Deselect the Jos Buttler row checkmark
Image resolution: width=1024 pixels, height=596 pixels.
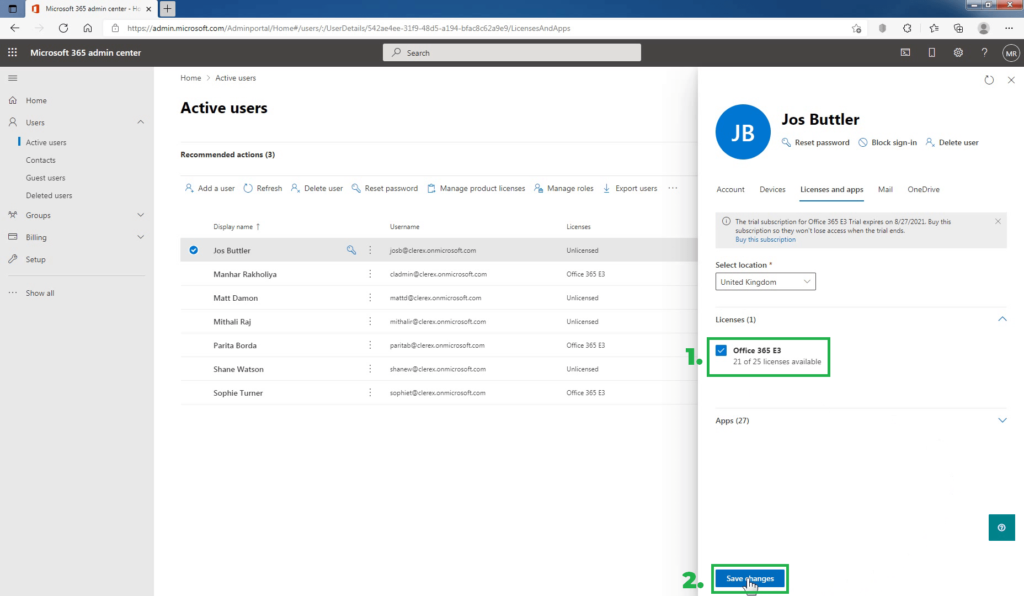pyautogui.click(x=193, y=250)
